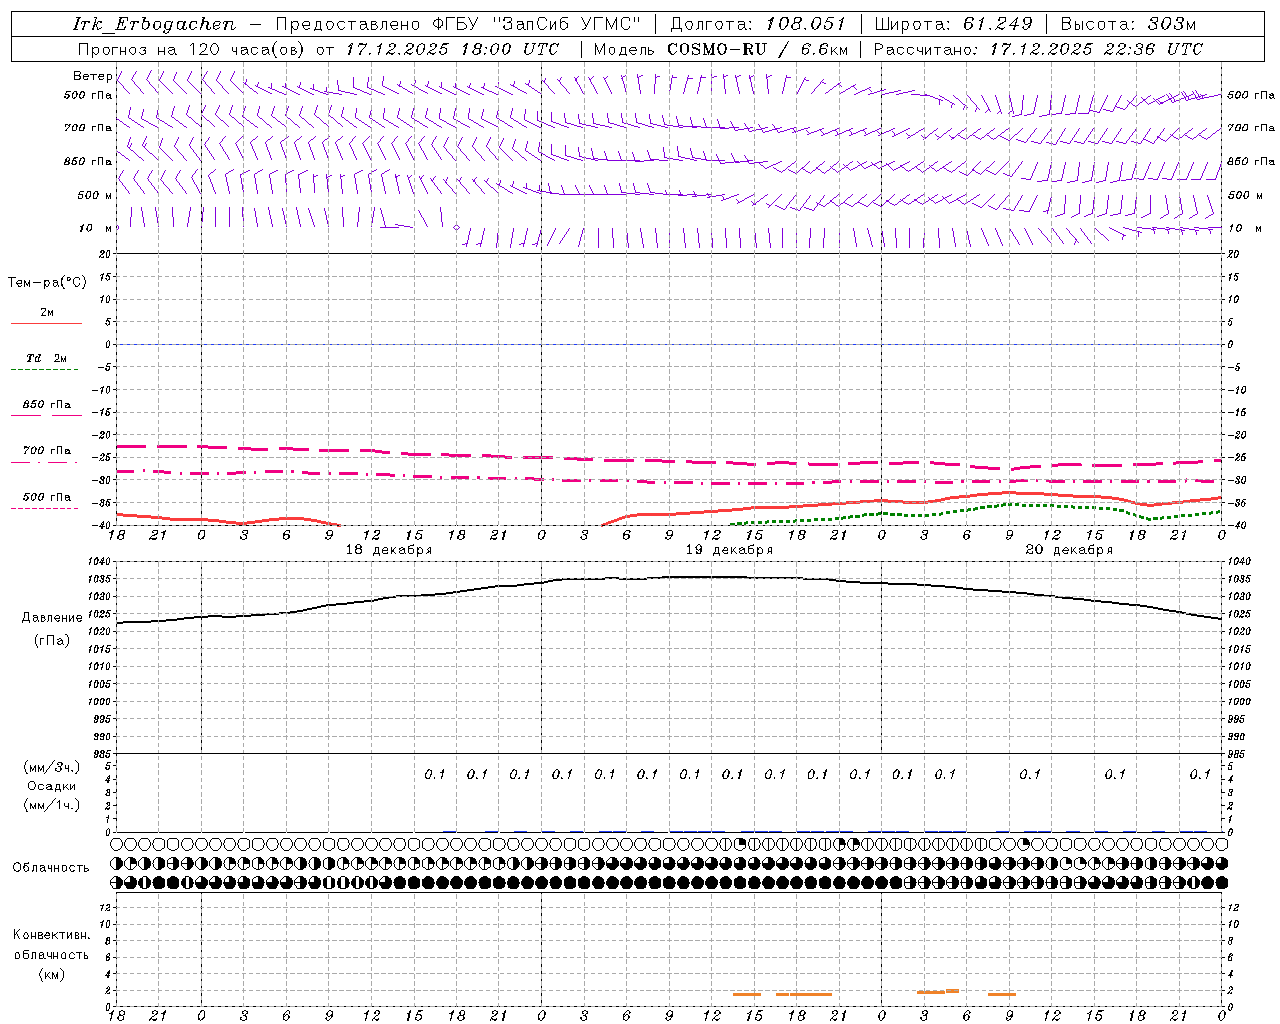This screenshot has width=1280, height=1024.
Task: Click the text 'Прогноз на 120 часа(ов)'
Action: 192,49
